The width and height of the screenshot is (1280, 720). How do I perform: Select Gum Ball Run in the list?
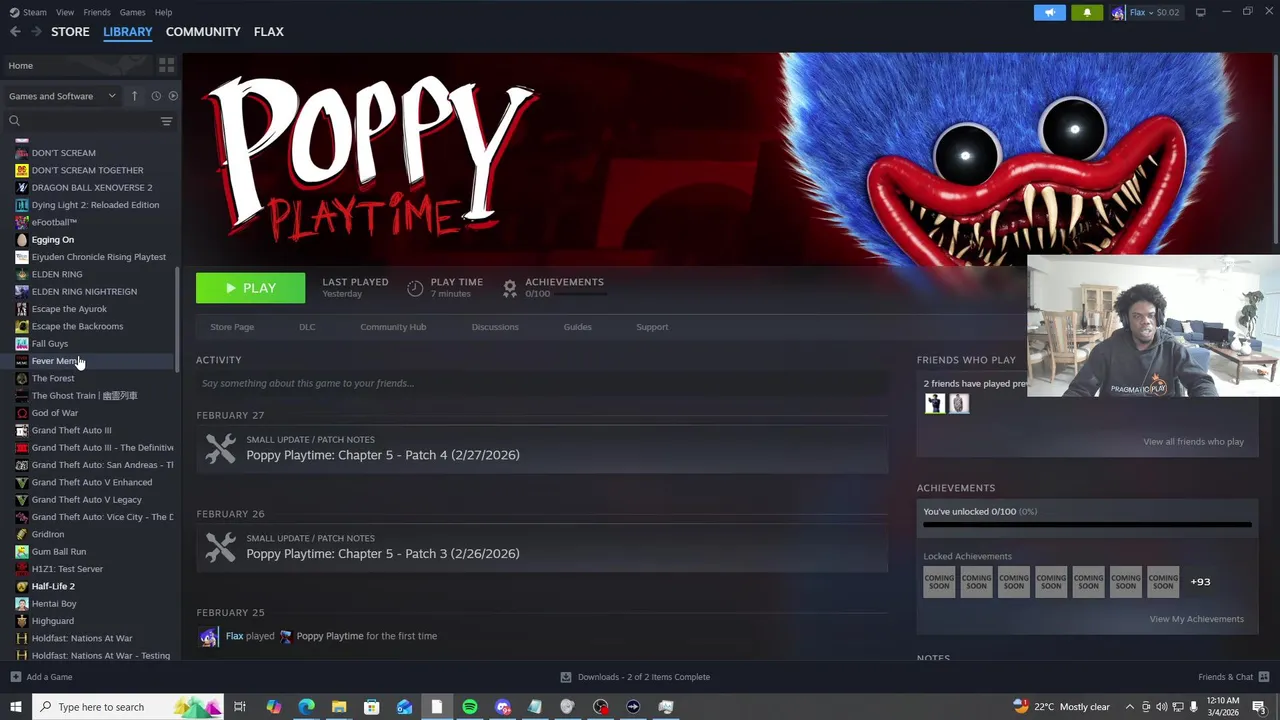point(59,552)
